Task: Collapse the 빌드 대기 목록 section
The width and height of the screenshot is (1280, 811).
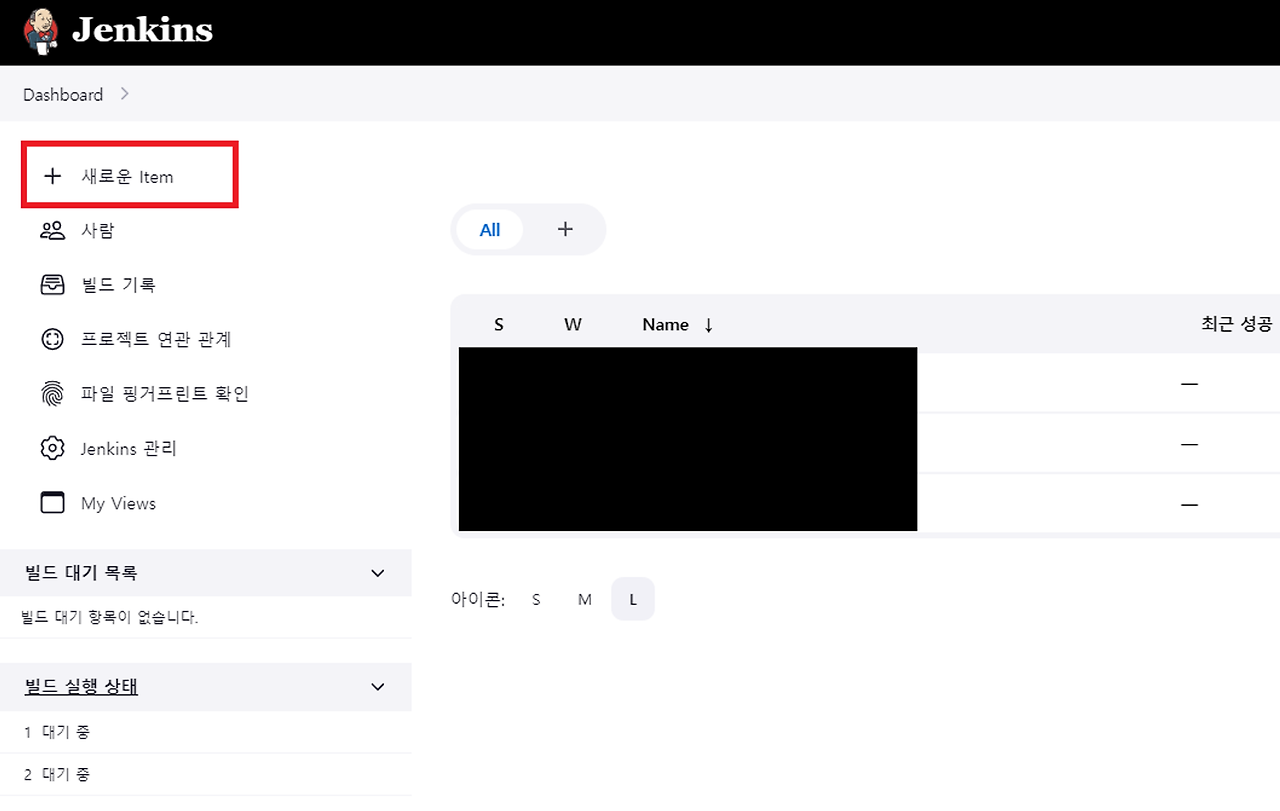Action: [x=377, y=573]
